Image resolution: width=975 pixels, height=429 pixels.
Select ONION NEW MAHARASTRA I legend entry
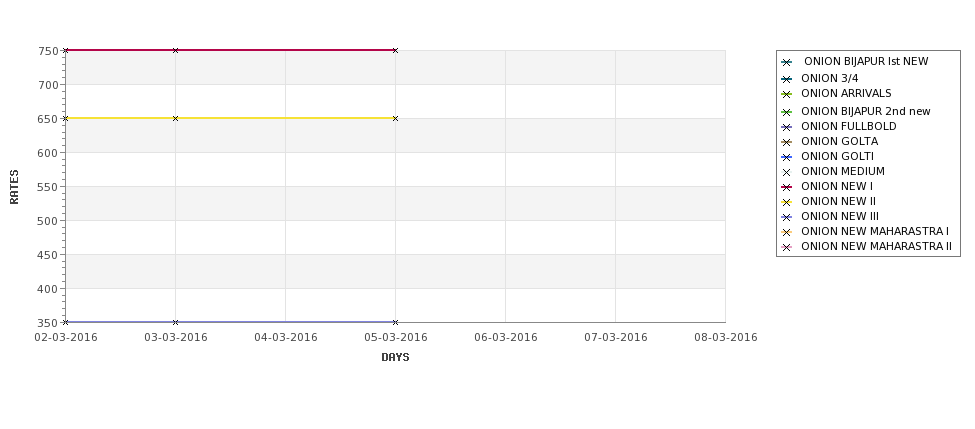(x=865, y=232)
